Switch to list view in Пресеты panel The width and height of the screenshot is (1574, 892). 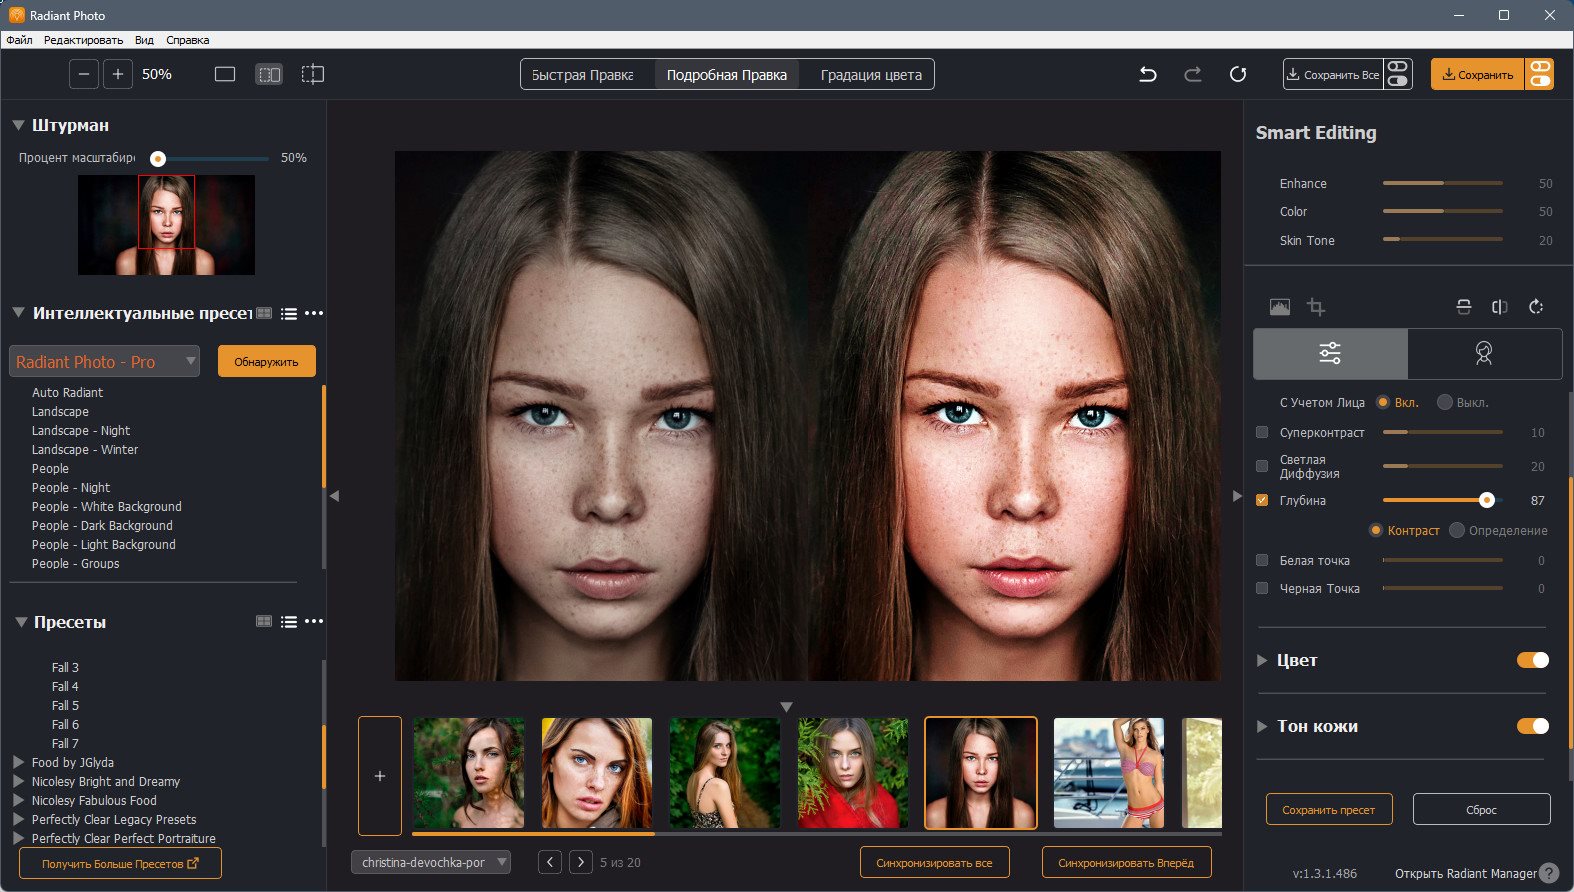pyautogui.click(x=289, y=621)
